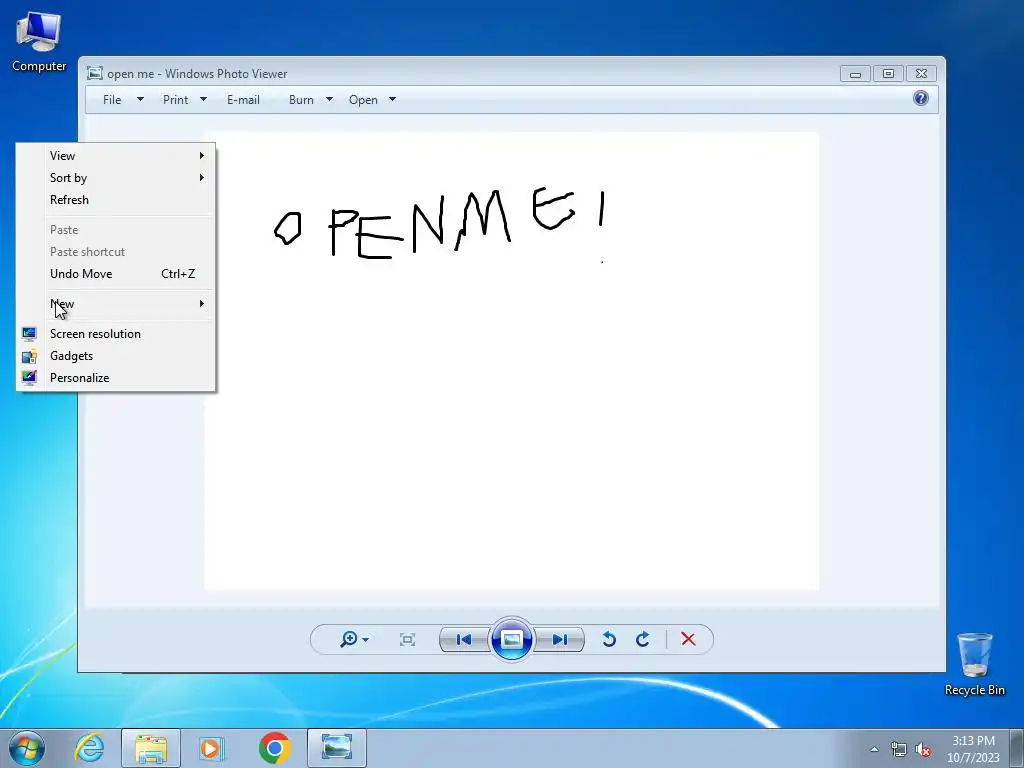Expand the Open dropdown arrow
Viewport: 1024px width, 768px height.
392,100
